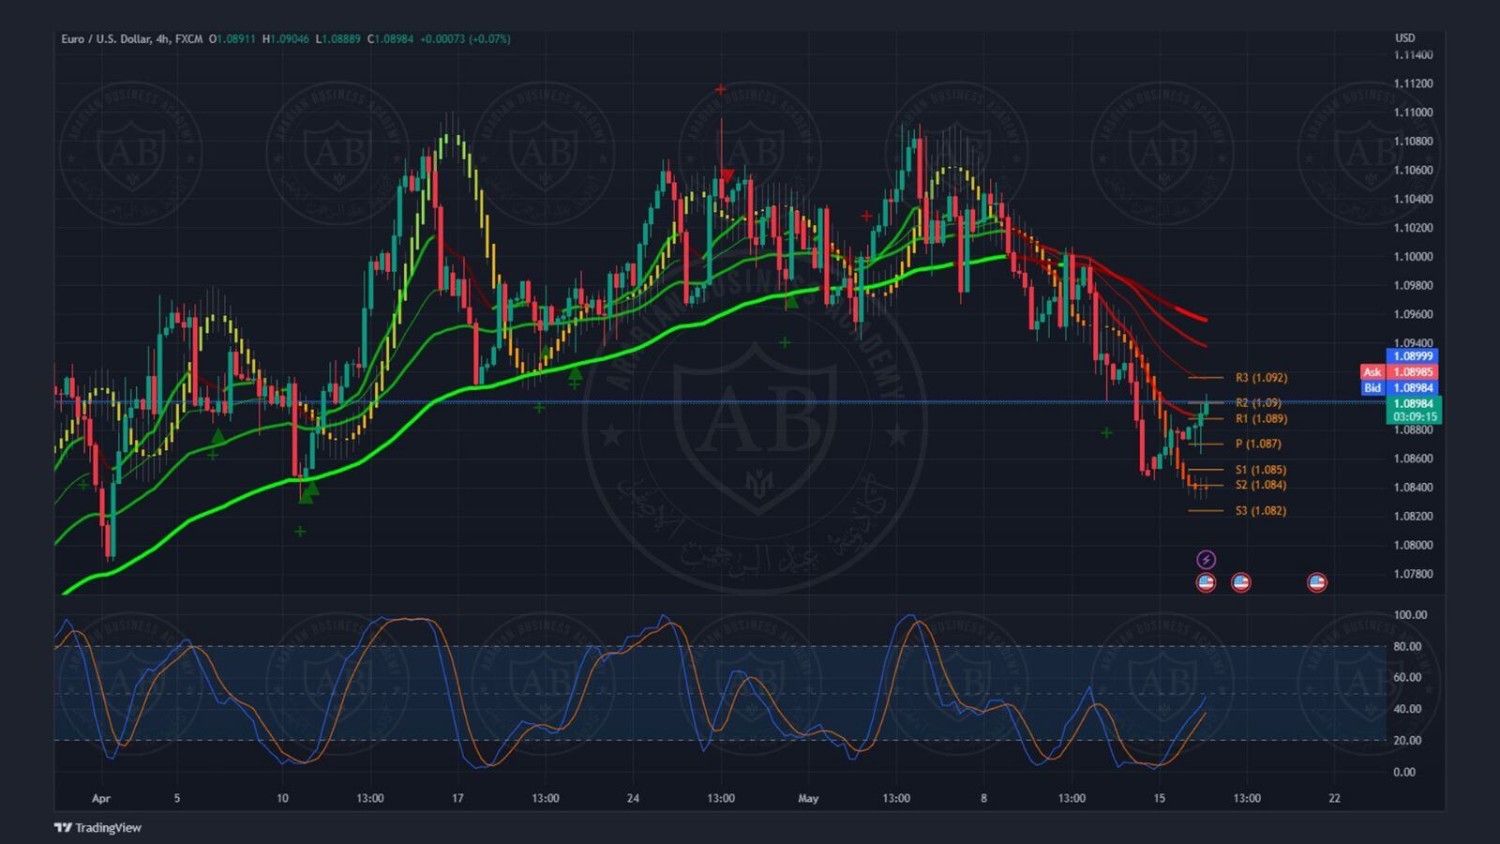Select the R2 (1.09) pivot label
Viewport: 1500px width, 844px height.
pyautogui.click(x=1258, y=403)
